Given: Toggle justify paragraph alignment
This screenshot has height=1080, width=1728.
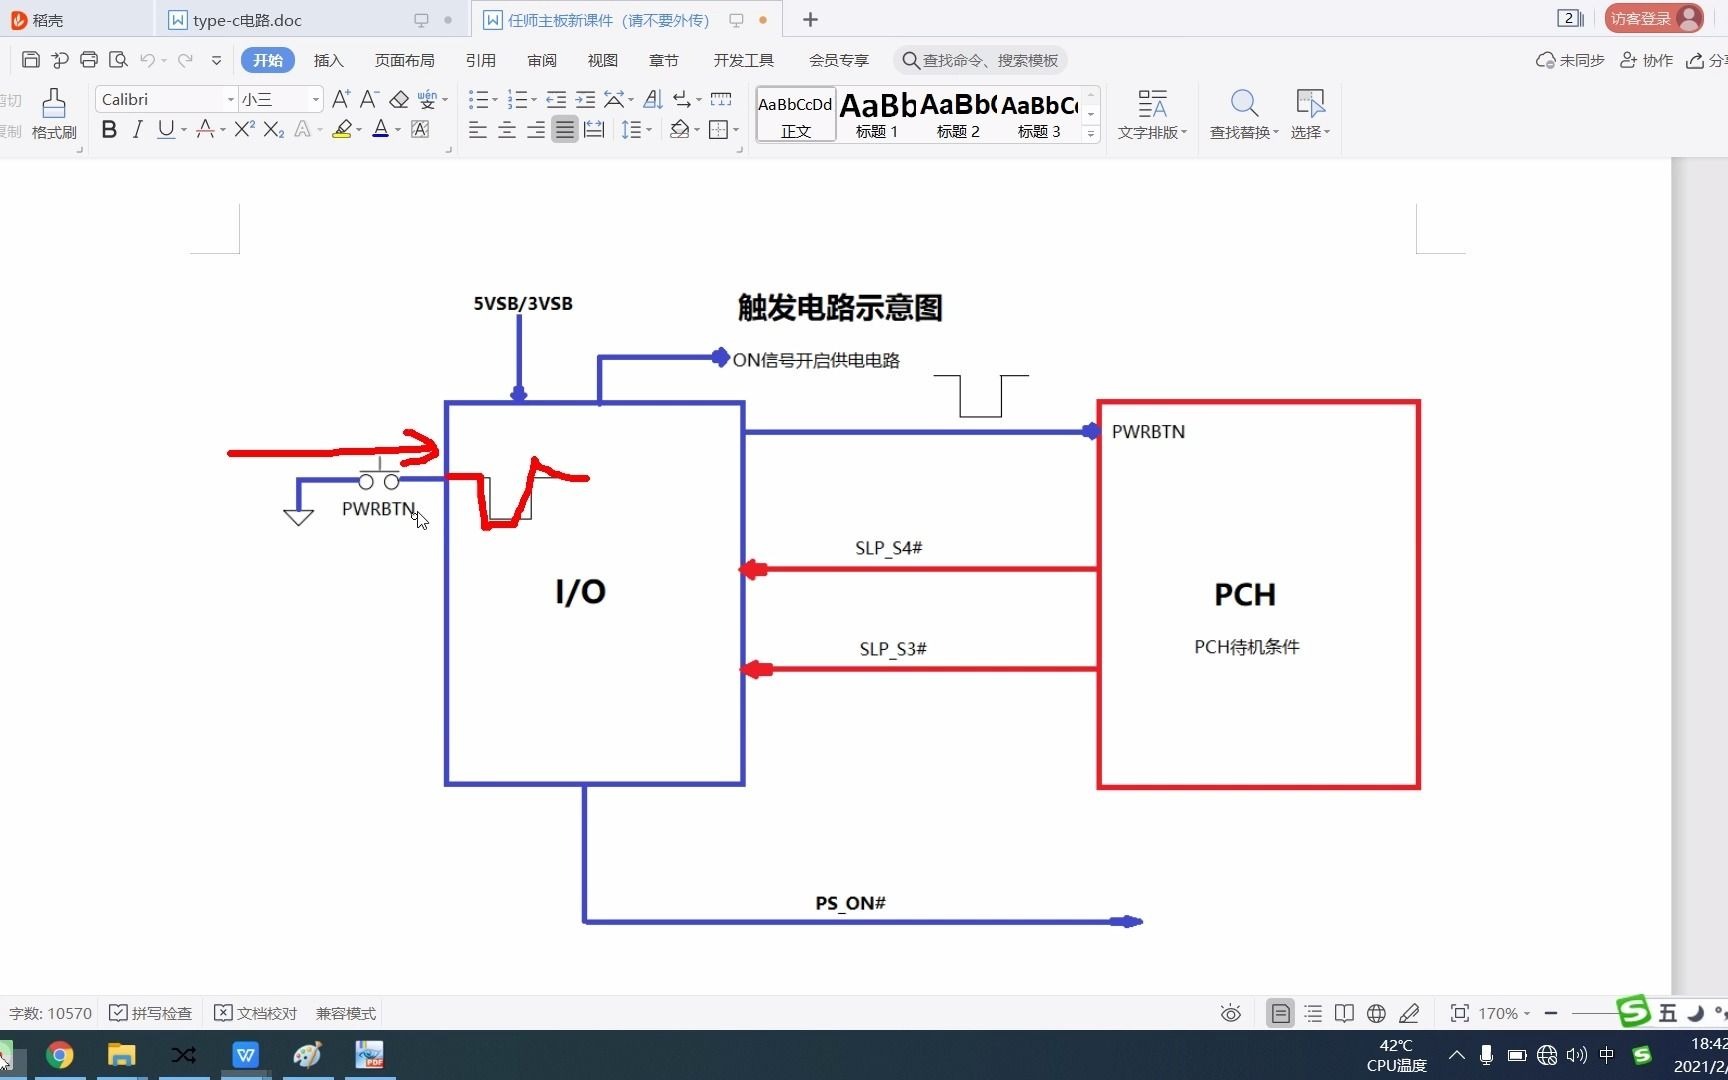Looking at the screenshot, I should 564,129.
